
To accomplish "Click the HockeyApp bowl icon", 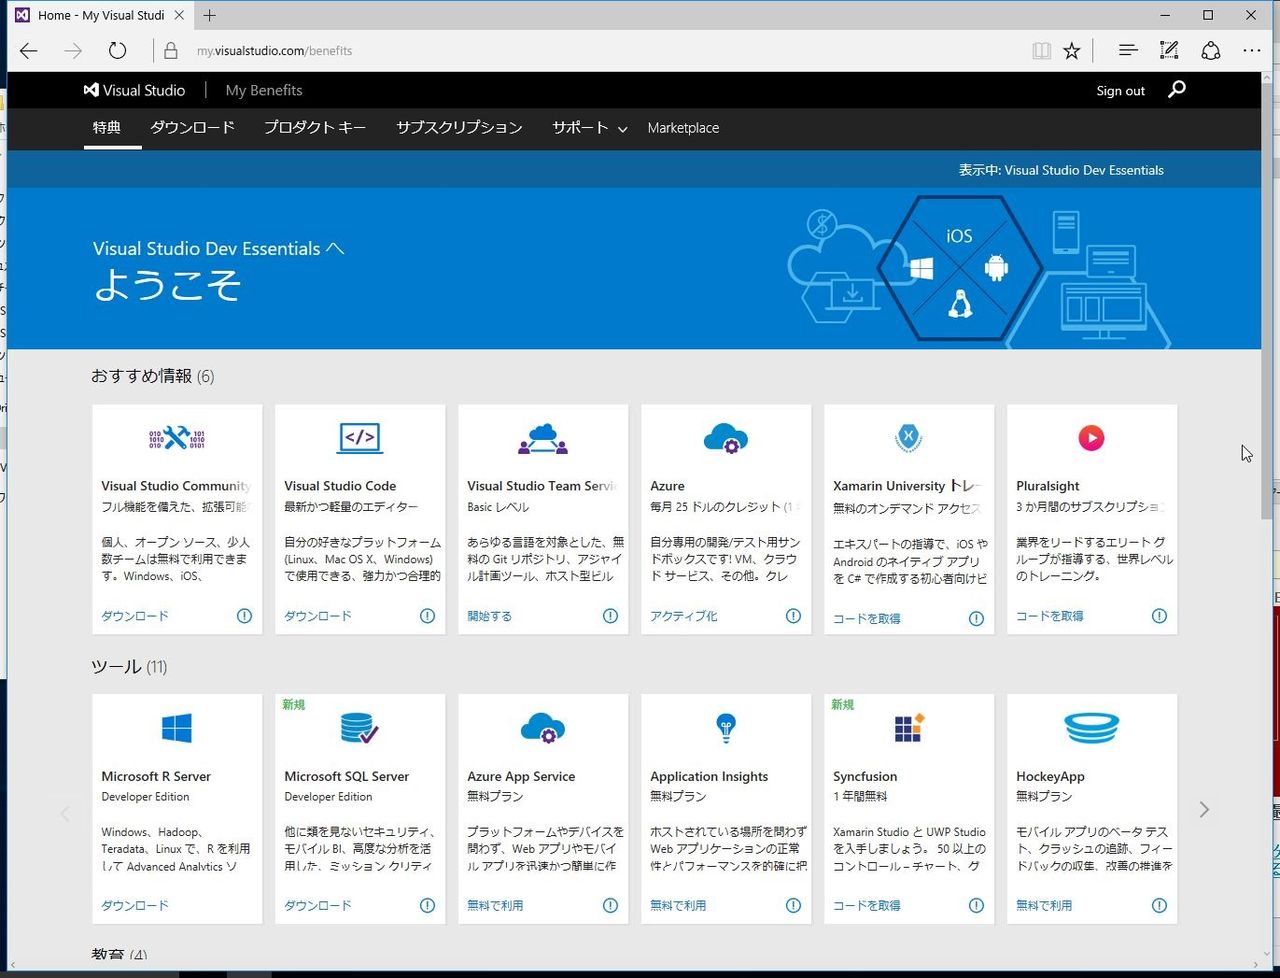I will click(x=1092, y=728).
